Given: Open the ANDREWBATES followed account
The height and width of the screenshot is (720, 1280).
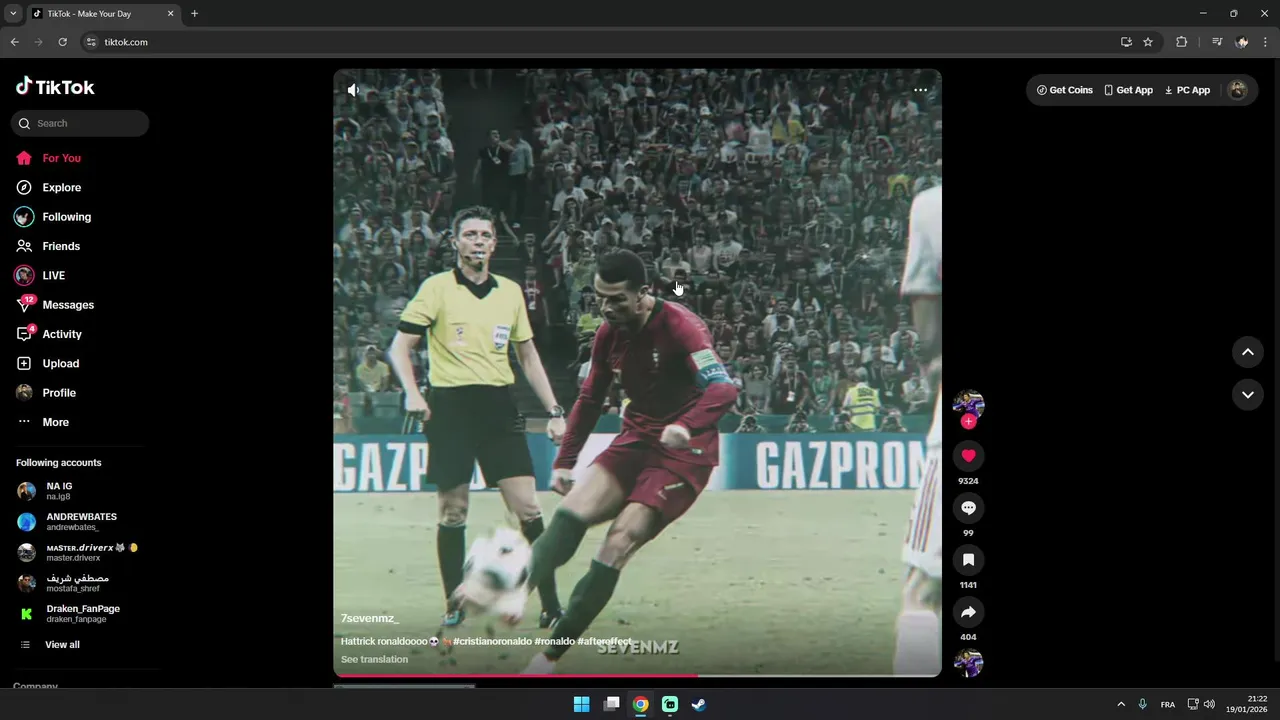Looking at the screenshot, I should (x=80, y=522).
